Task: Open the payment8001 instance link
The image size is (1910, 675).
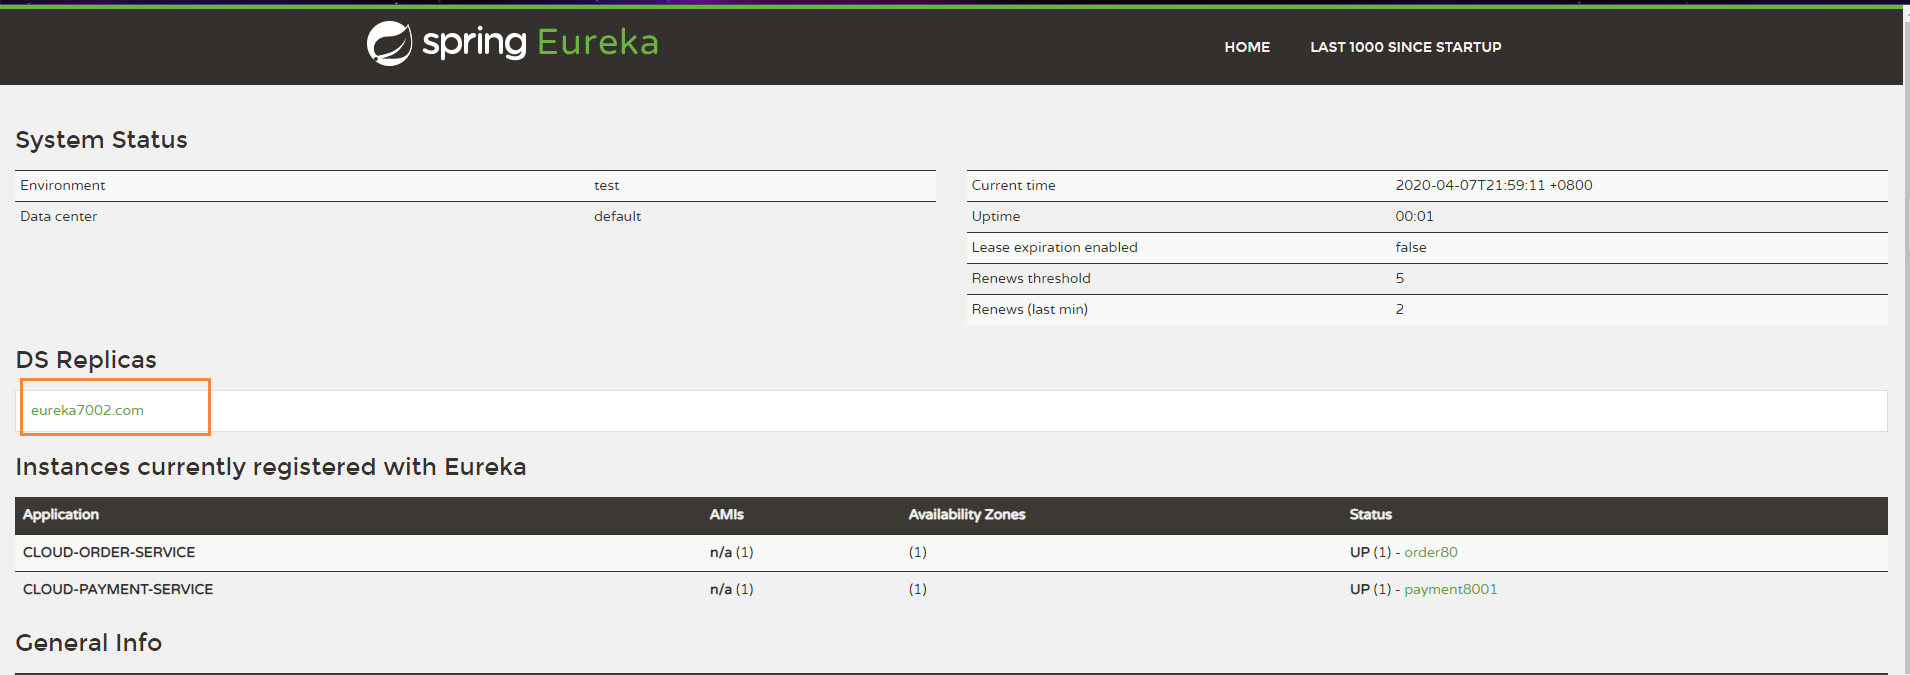Action: click(1451, 589)
